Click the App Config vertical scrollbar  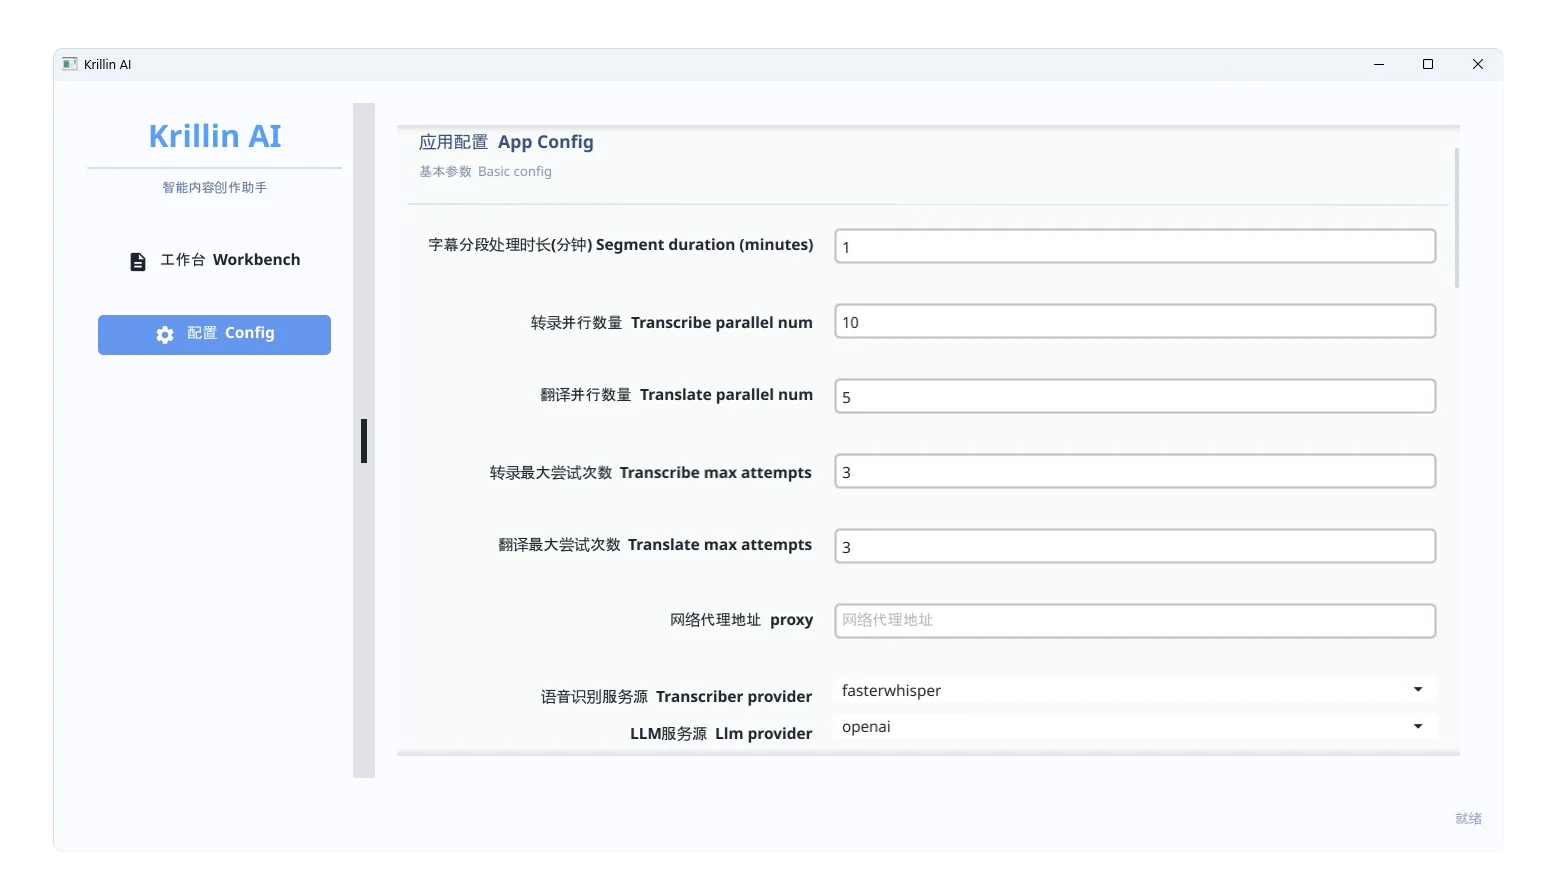[x=1456, y=218]
